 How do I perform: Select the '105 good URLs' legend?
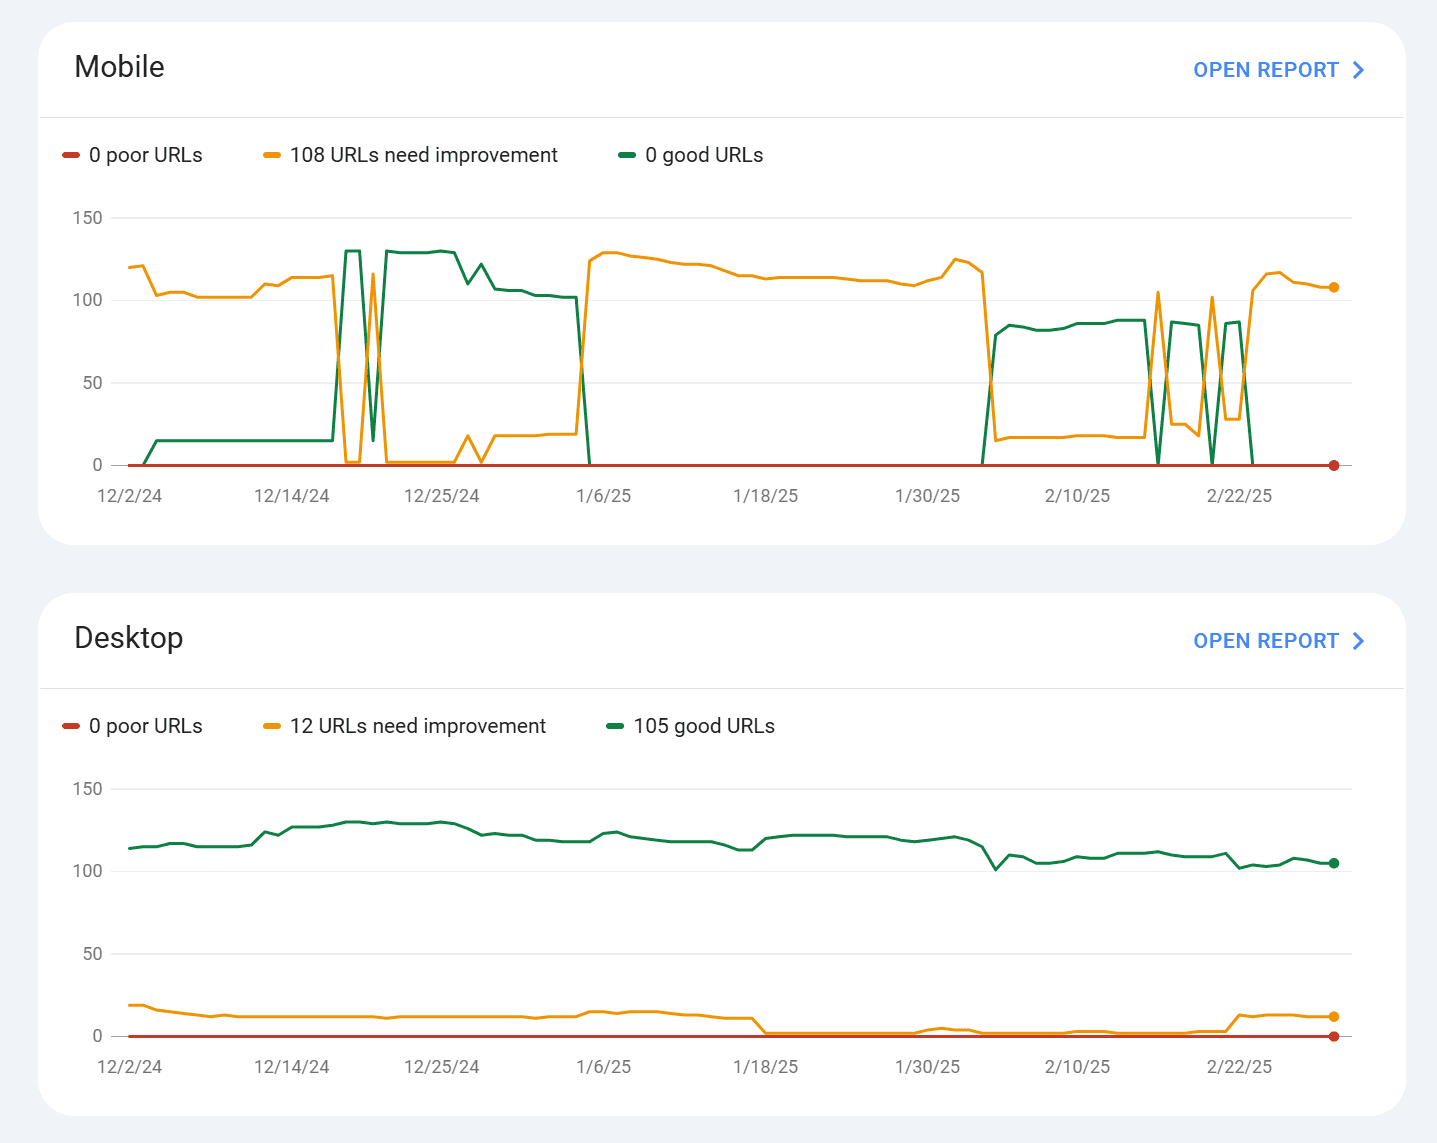coord(691,726)
